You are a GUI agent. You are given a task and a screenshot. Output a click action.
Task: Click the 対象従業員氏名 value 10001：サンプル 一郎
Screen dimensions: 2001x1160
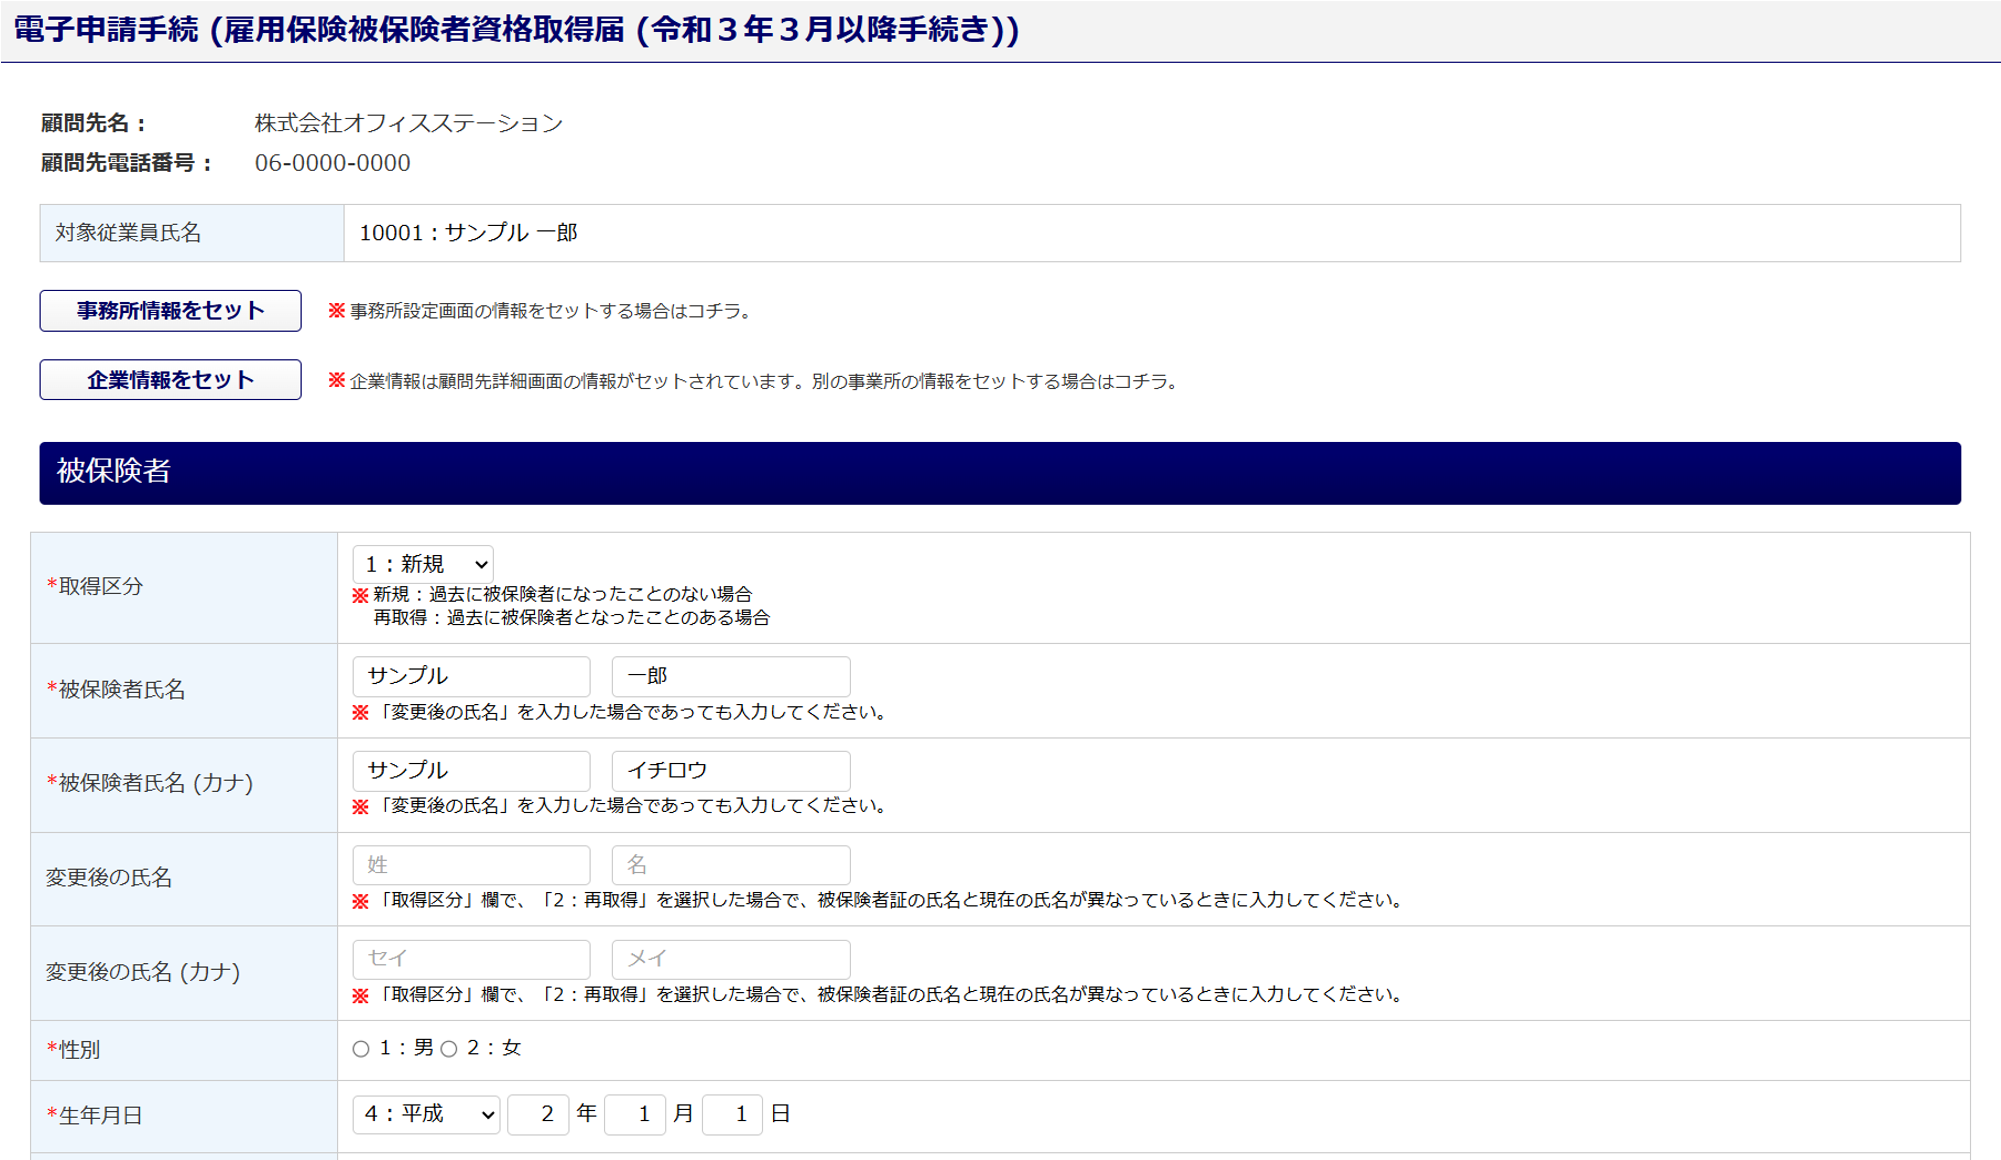tap(469, 233)
